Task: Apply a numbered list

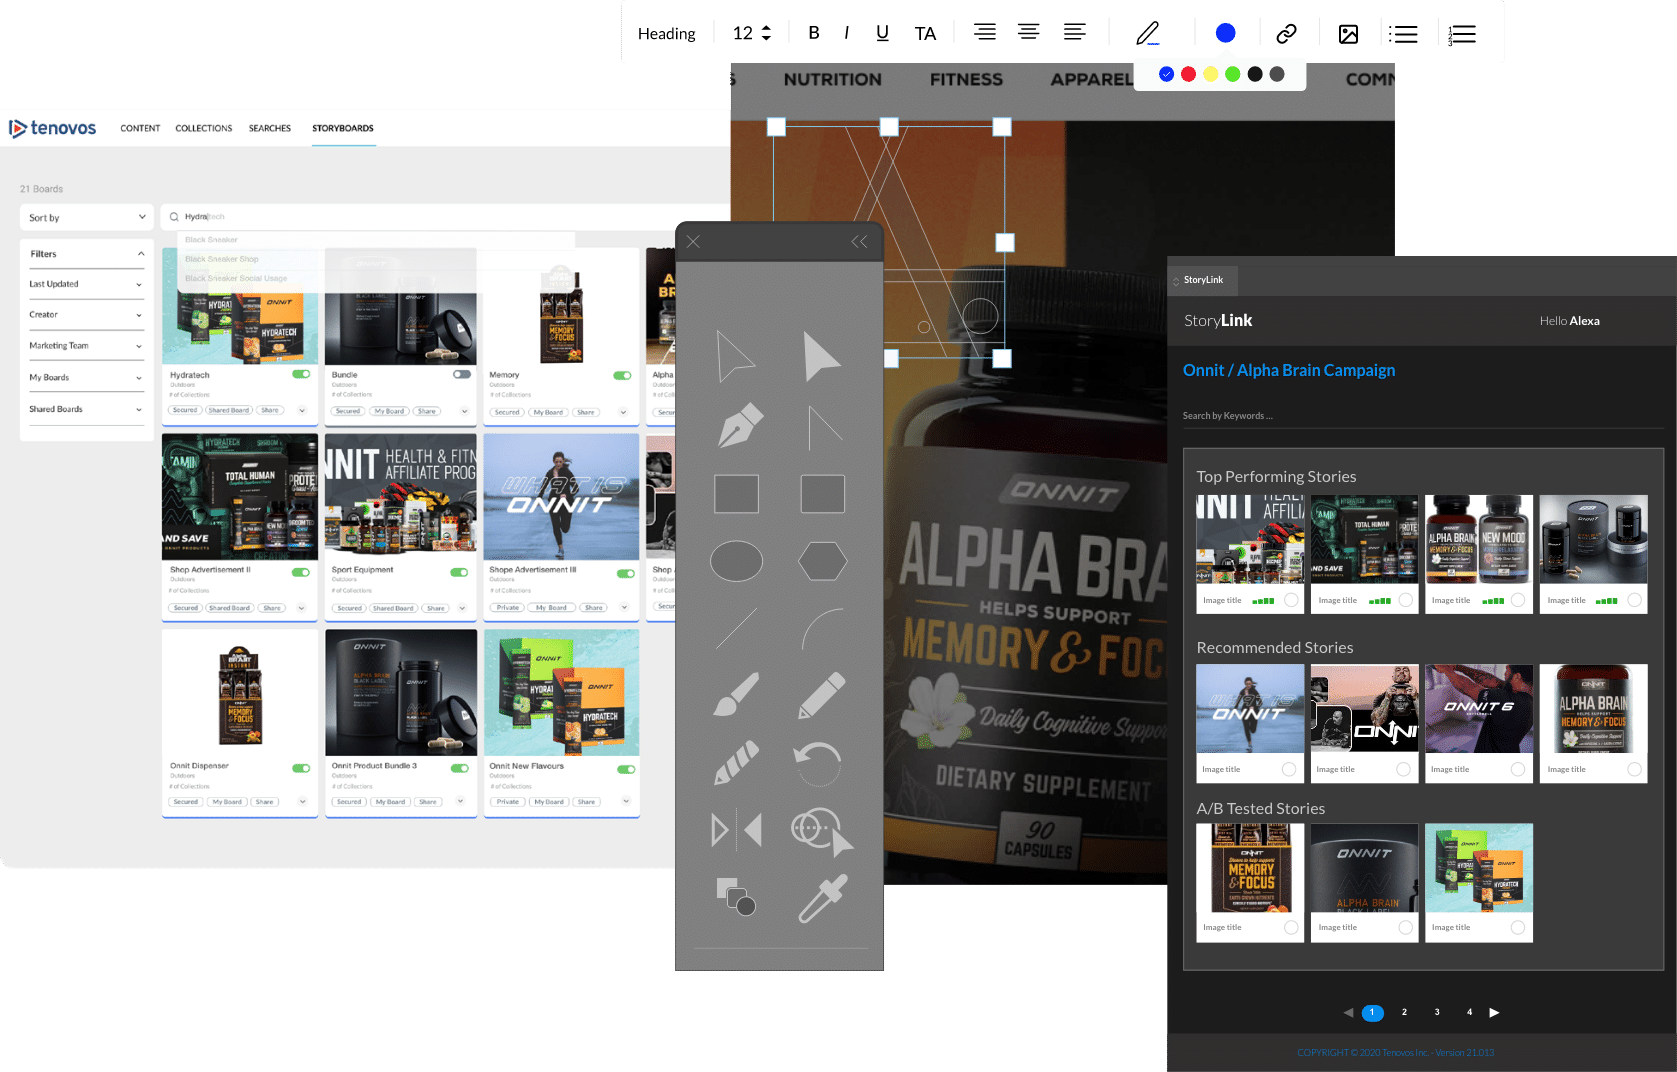Action: point(1461,34)
